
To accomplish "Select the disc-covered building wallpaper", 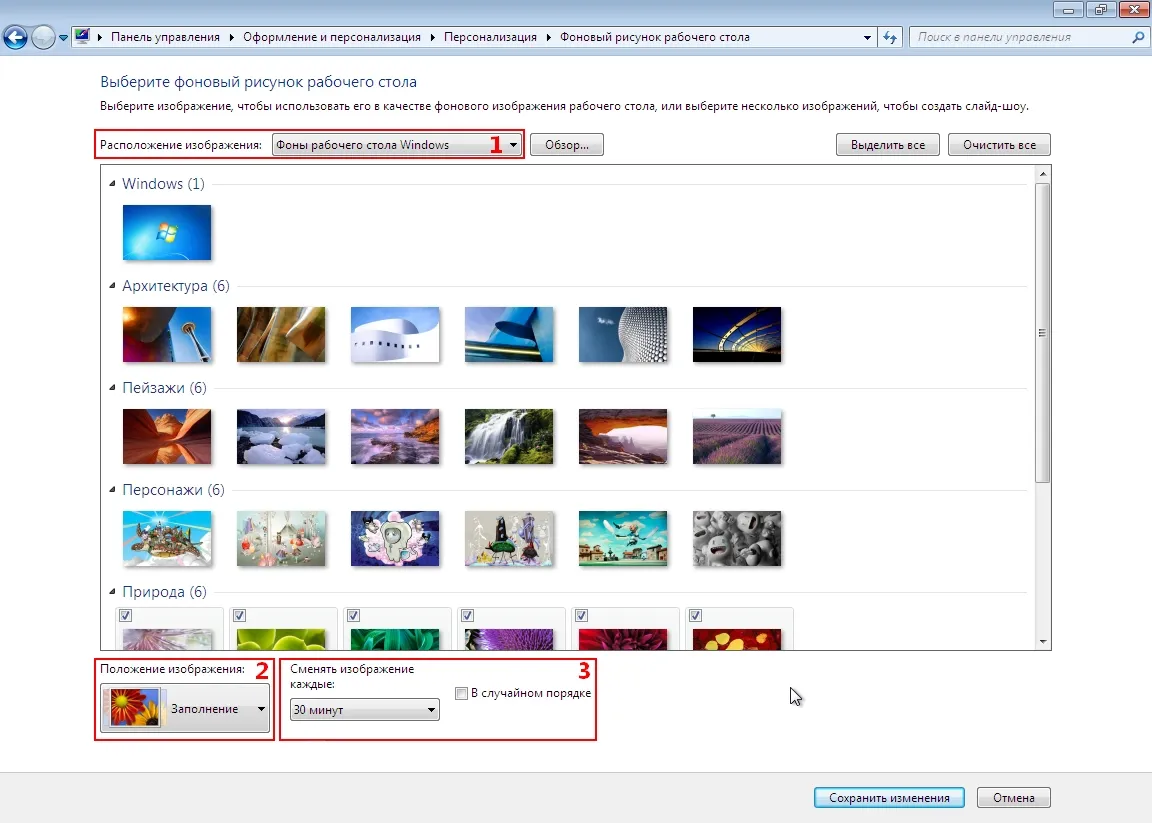I will click(623, 334).
